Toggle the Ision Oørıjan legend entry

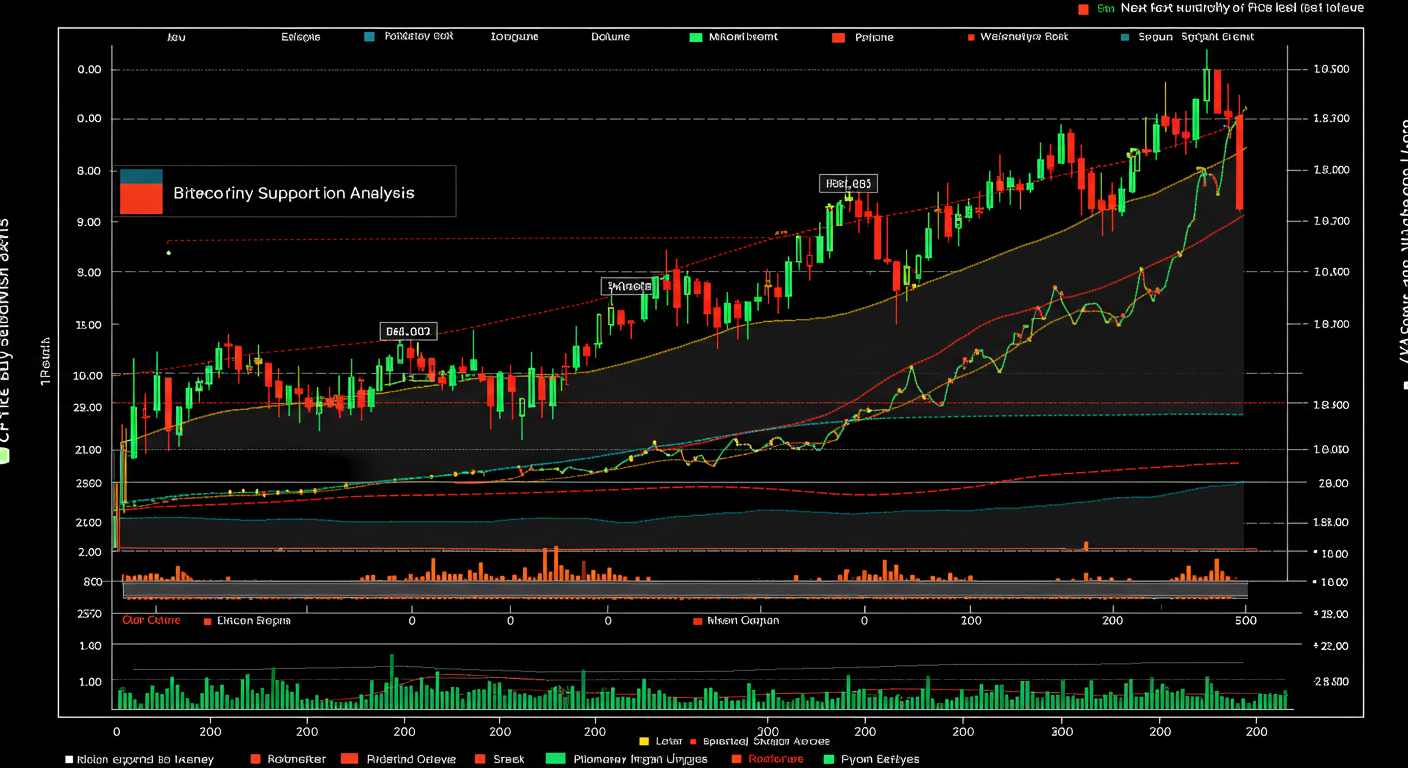[x=736, y=621]
